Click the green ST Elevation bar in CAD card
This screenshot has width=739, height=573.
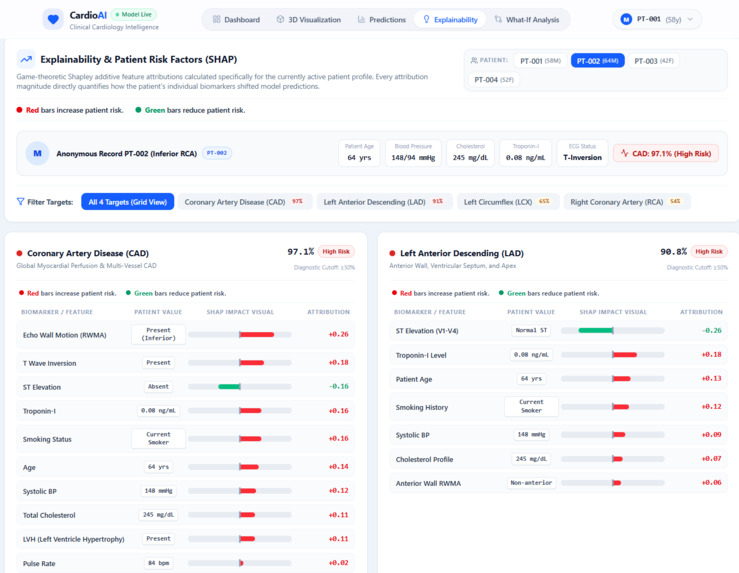coord(229,387)
